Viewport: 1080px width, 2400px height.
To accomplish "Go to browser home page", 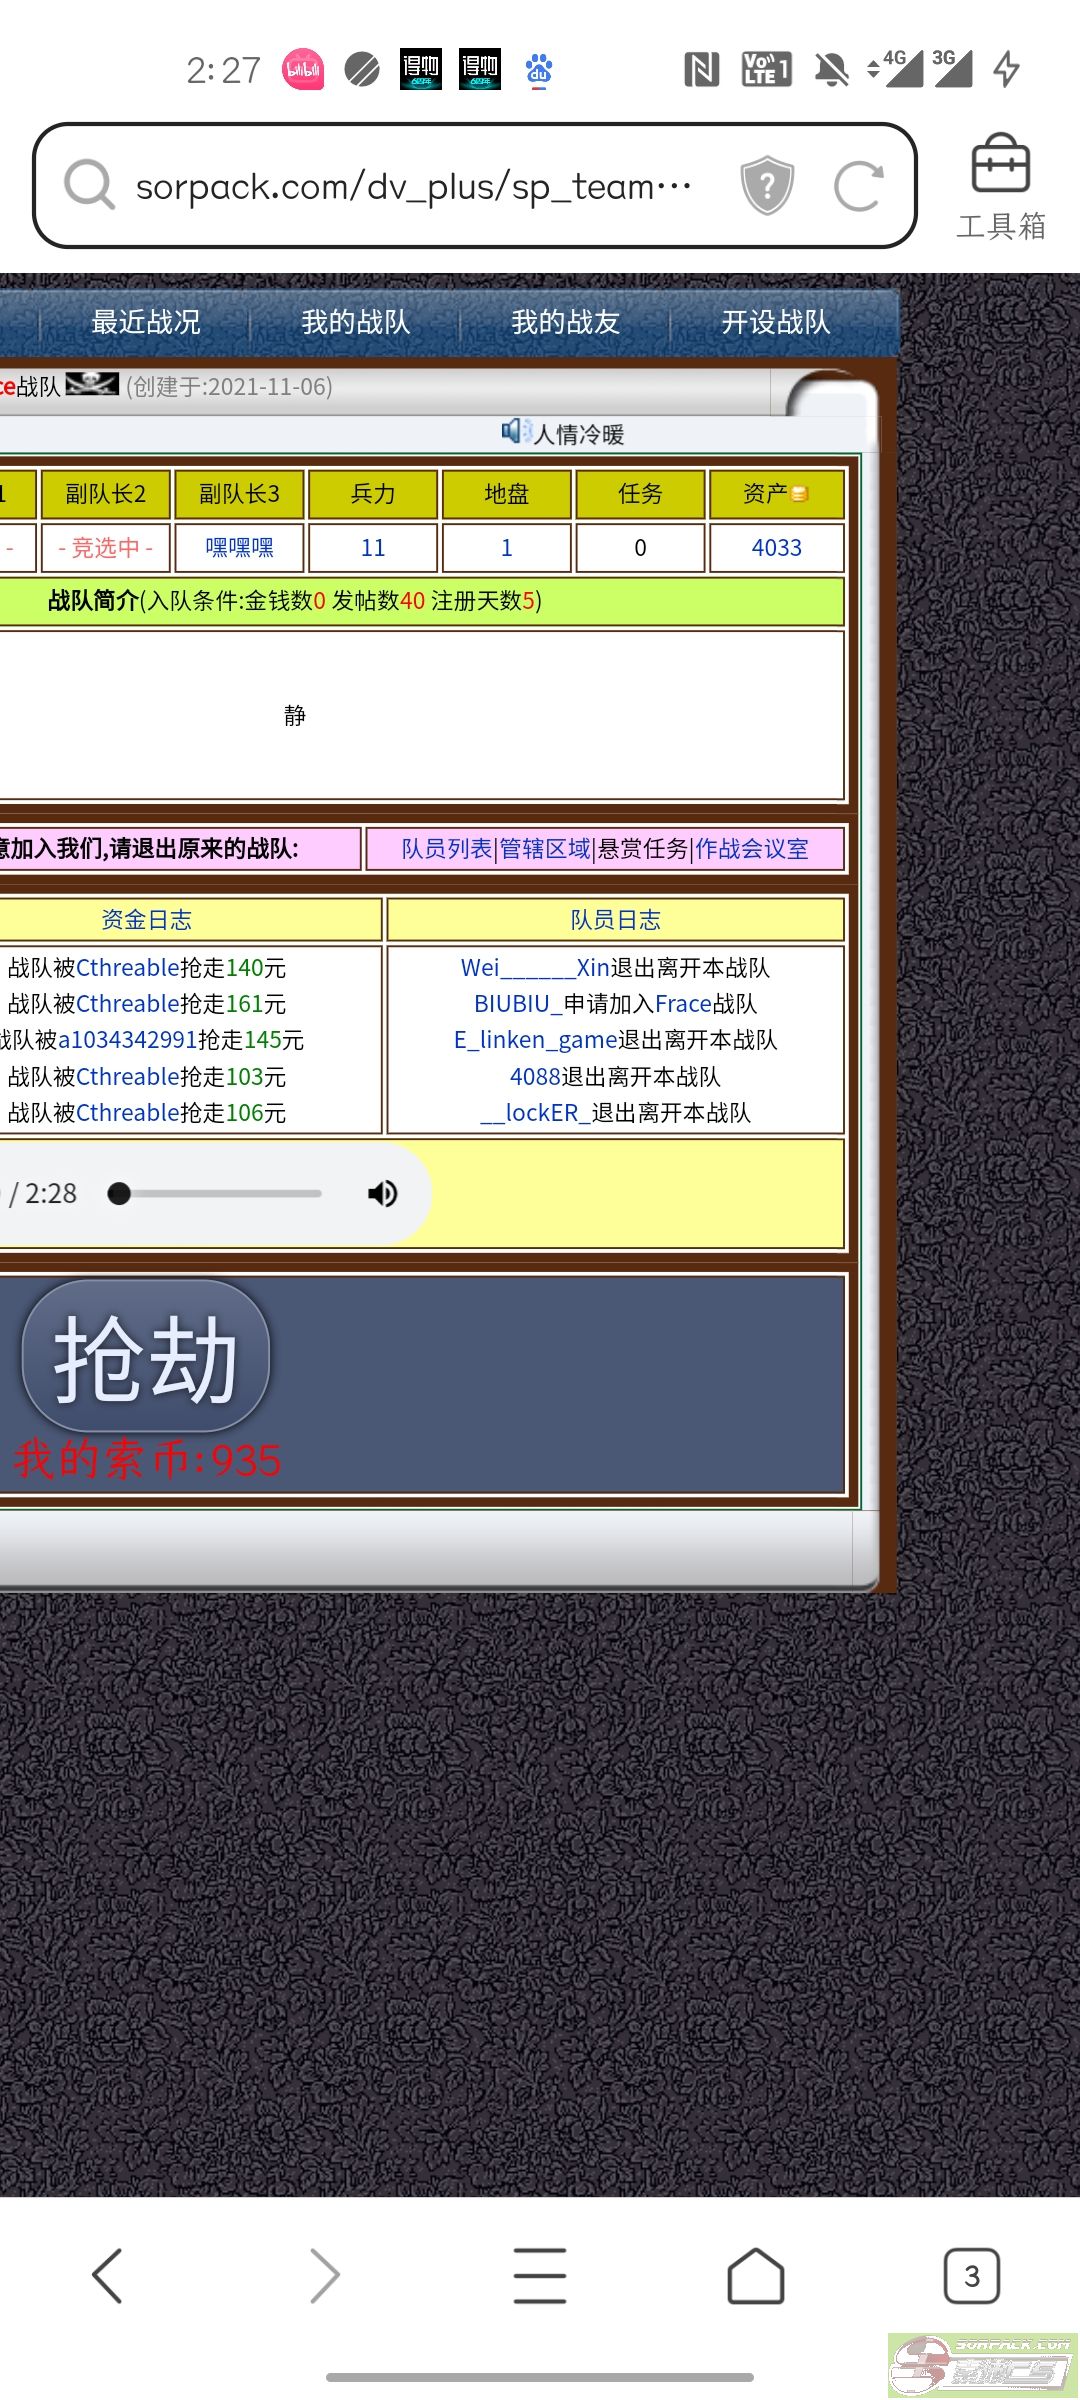I will pos(755,2276).
